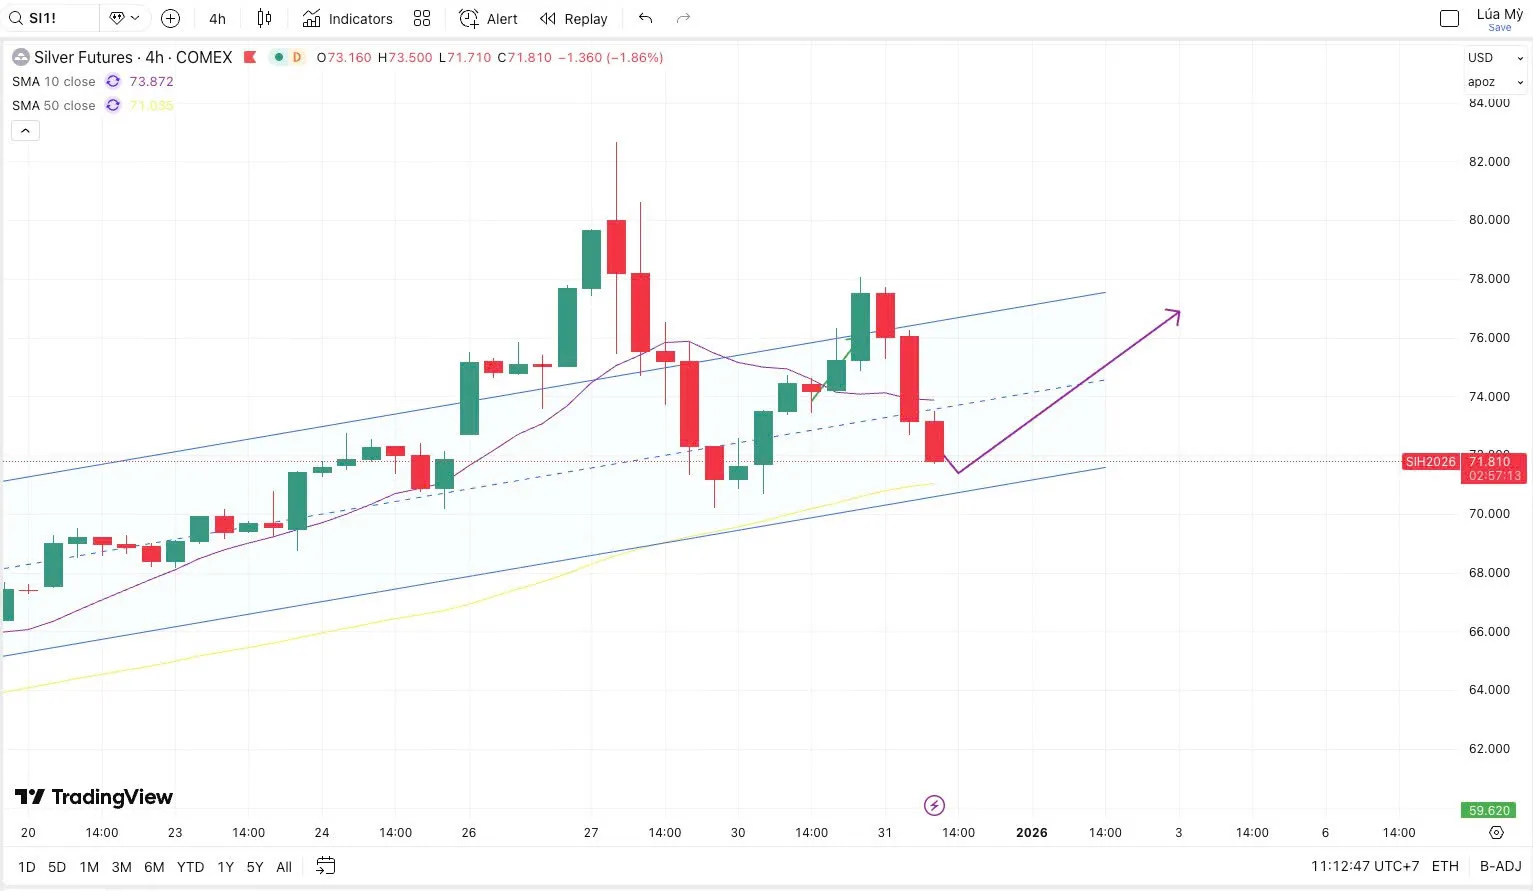
Task: Click the purple lightning event marker
Action: click(934, 805)
